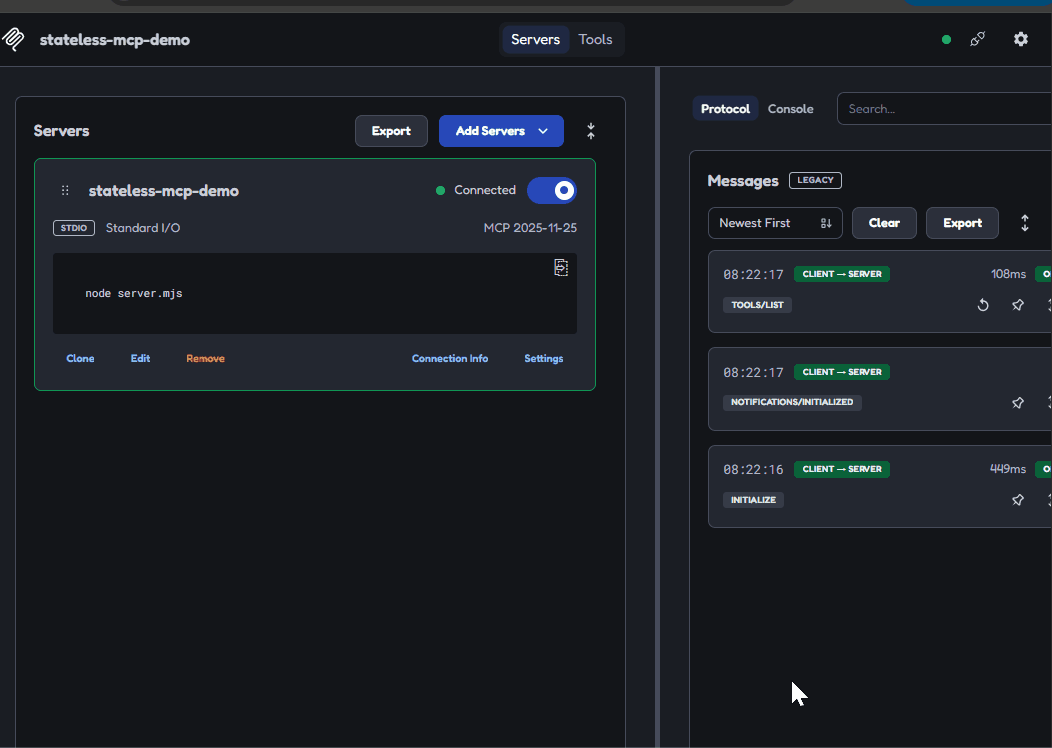
Task: Replay the TOOLS/LIST message
Action: 983,305
